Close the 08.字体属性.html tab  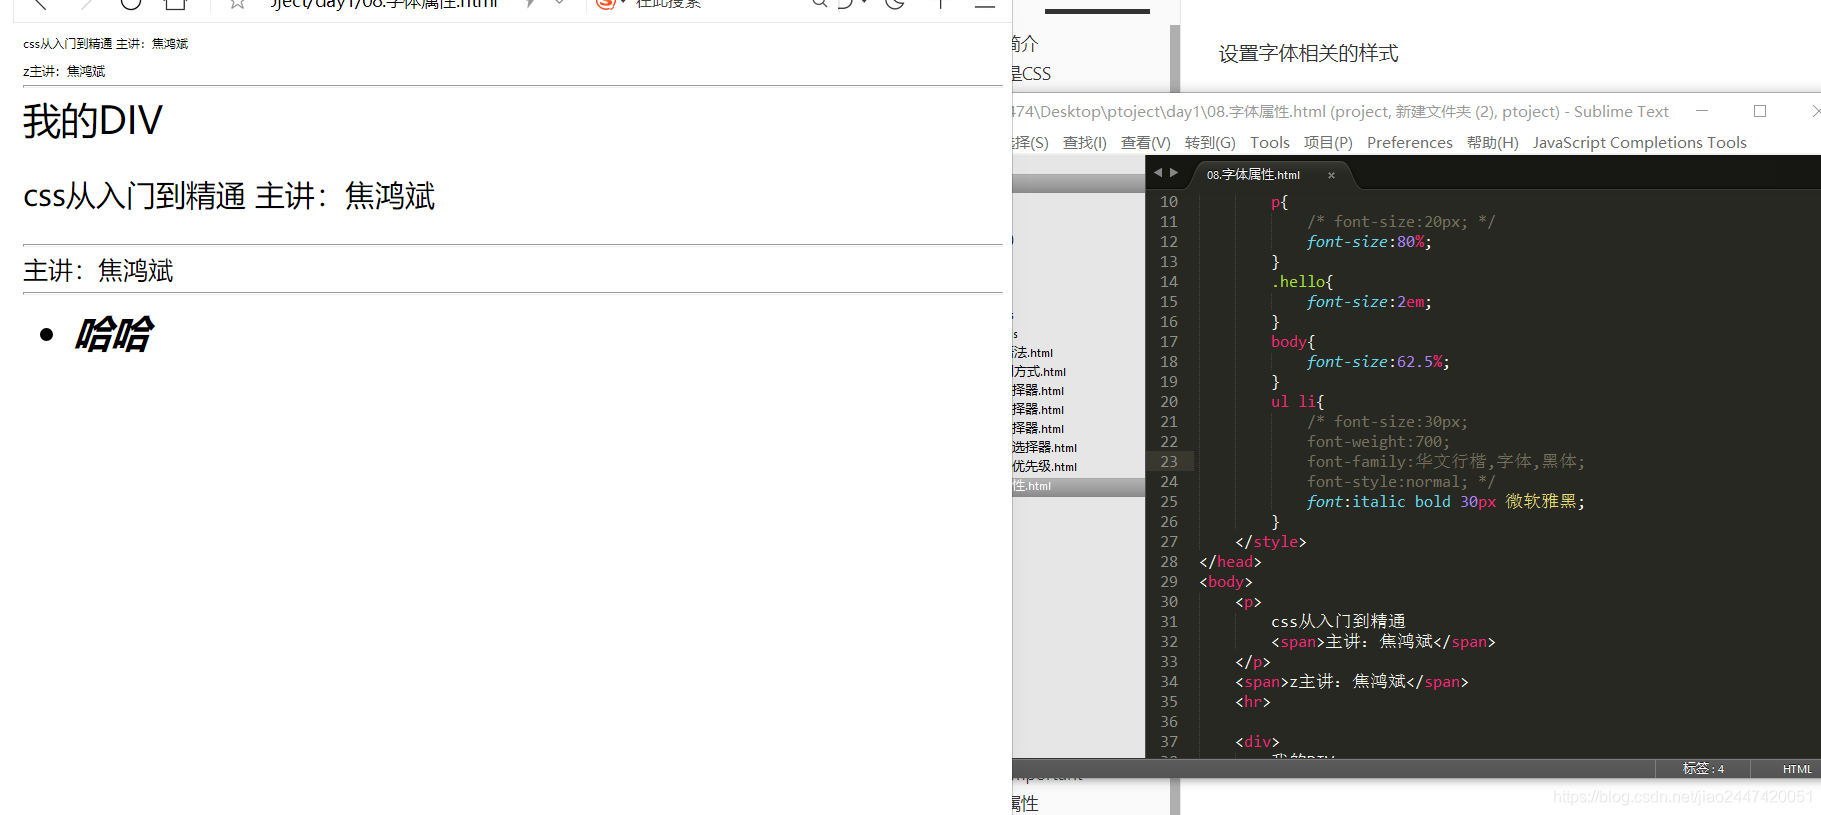(1331, 175)
